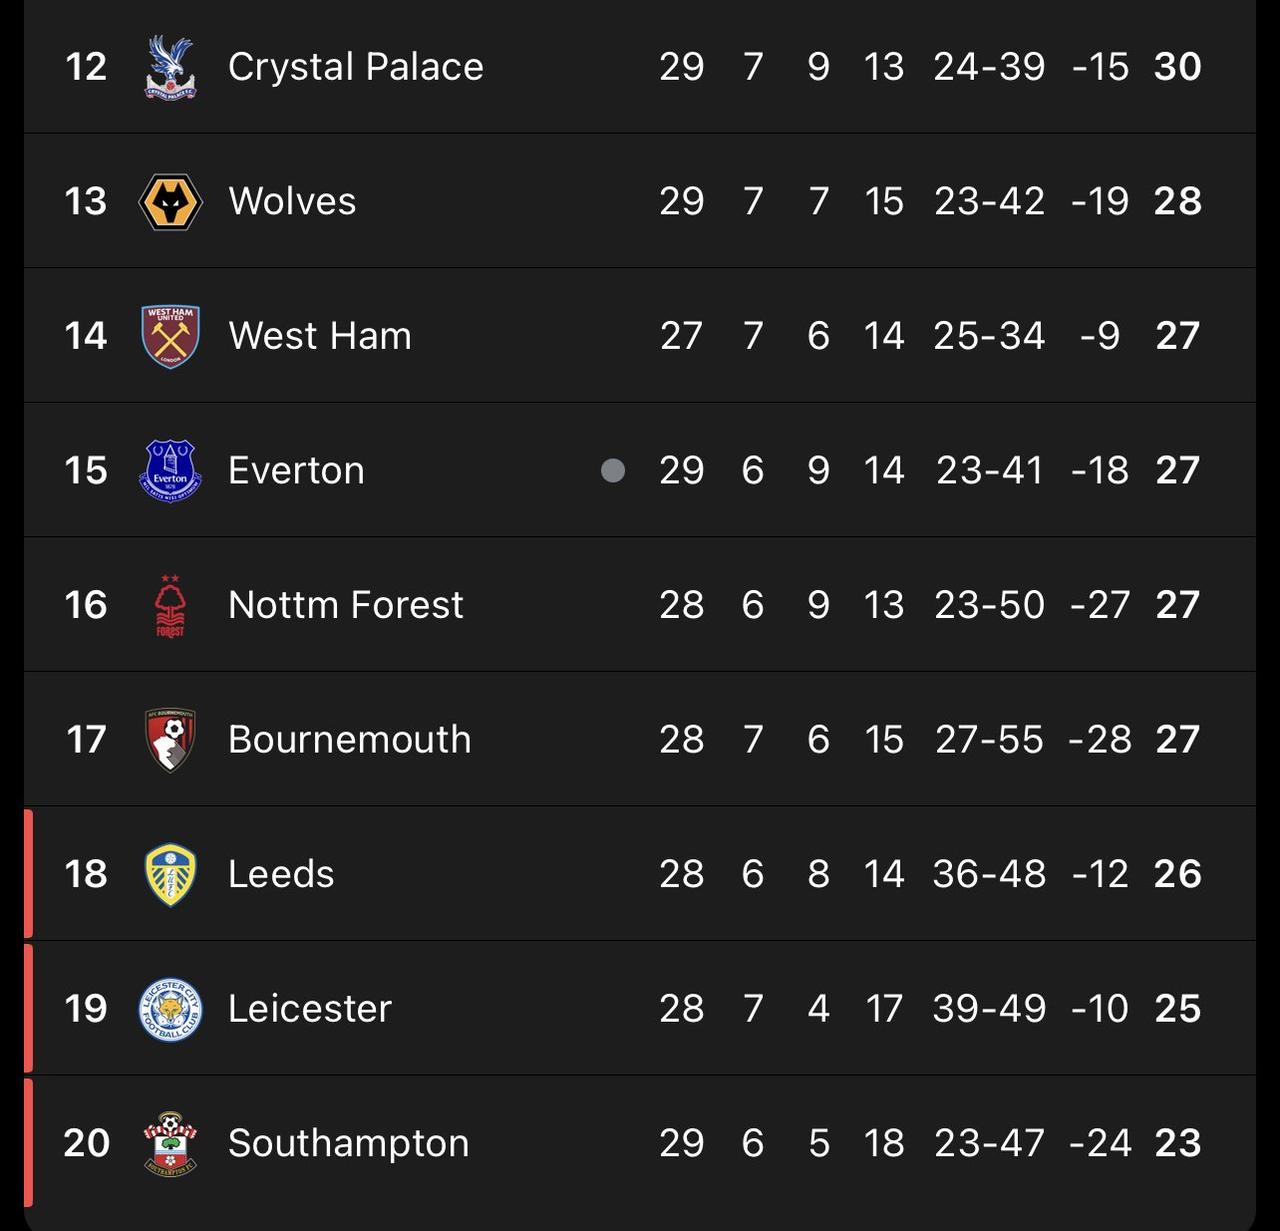Tap the Wolves wolf-head badge

(170, 201)
